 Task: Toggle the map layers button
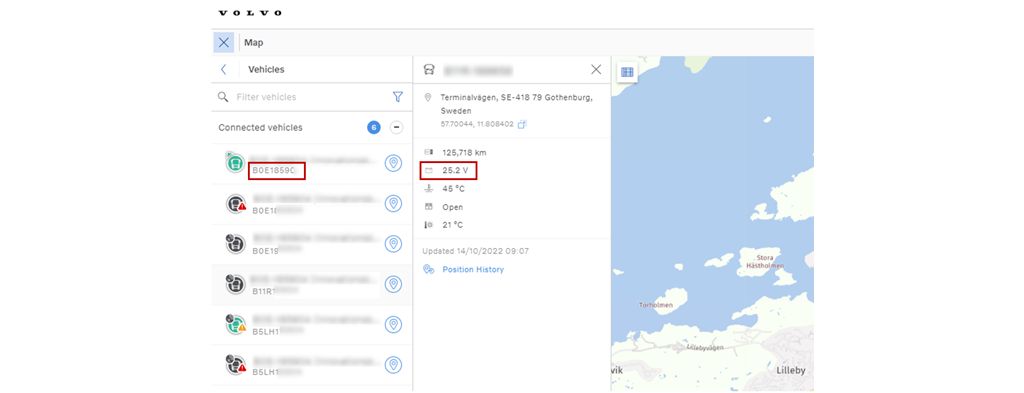pyautogui.click(x=627, y=72)
